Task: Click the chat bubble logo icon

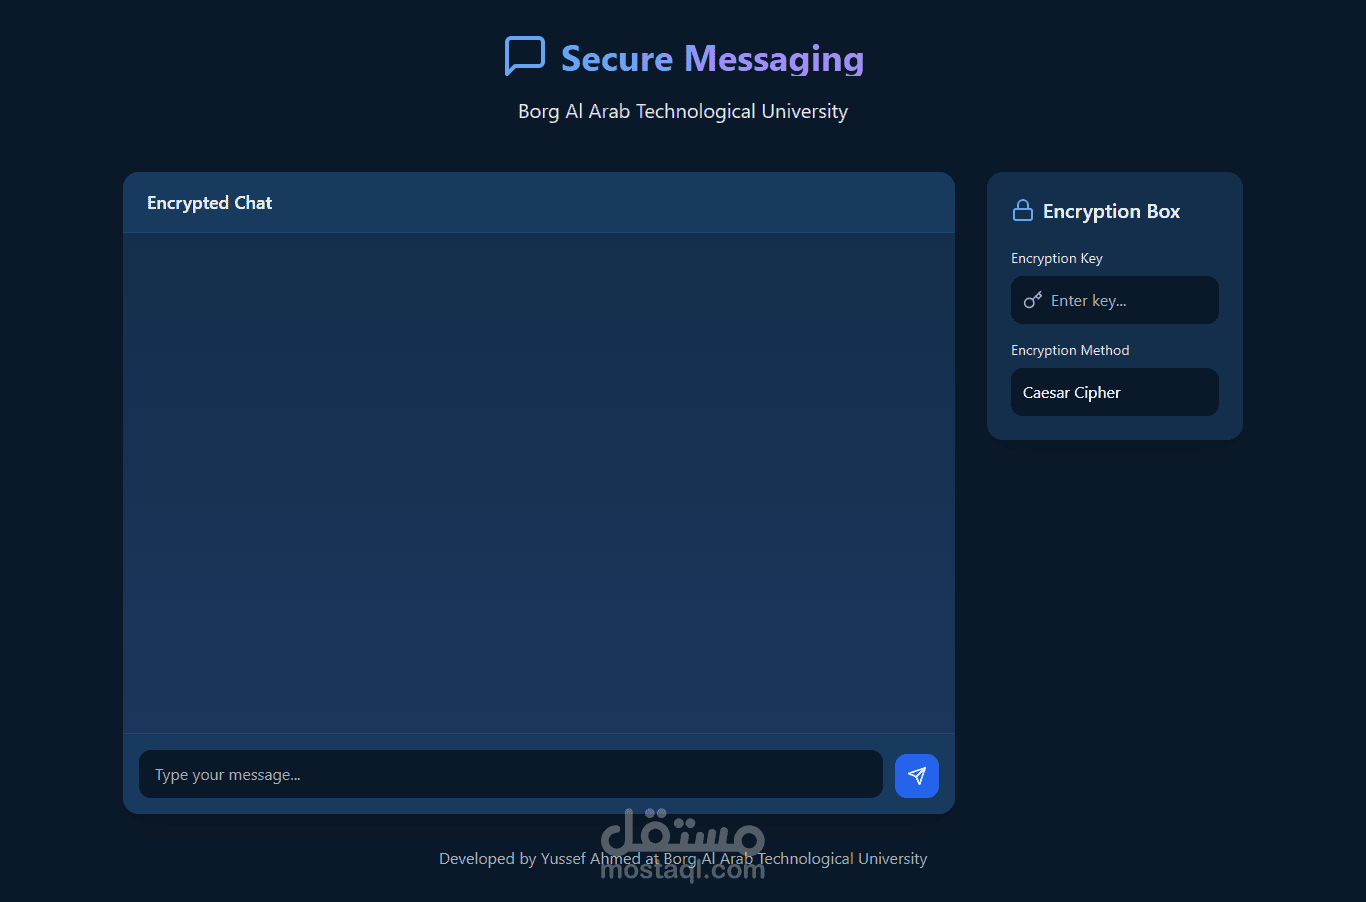Action: click(525, 56)
